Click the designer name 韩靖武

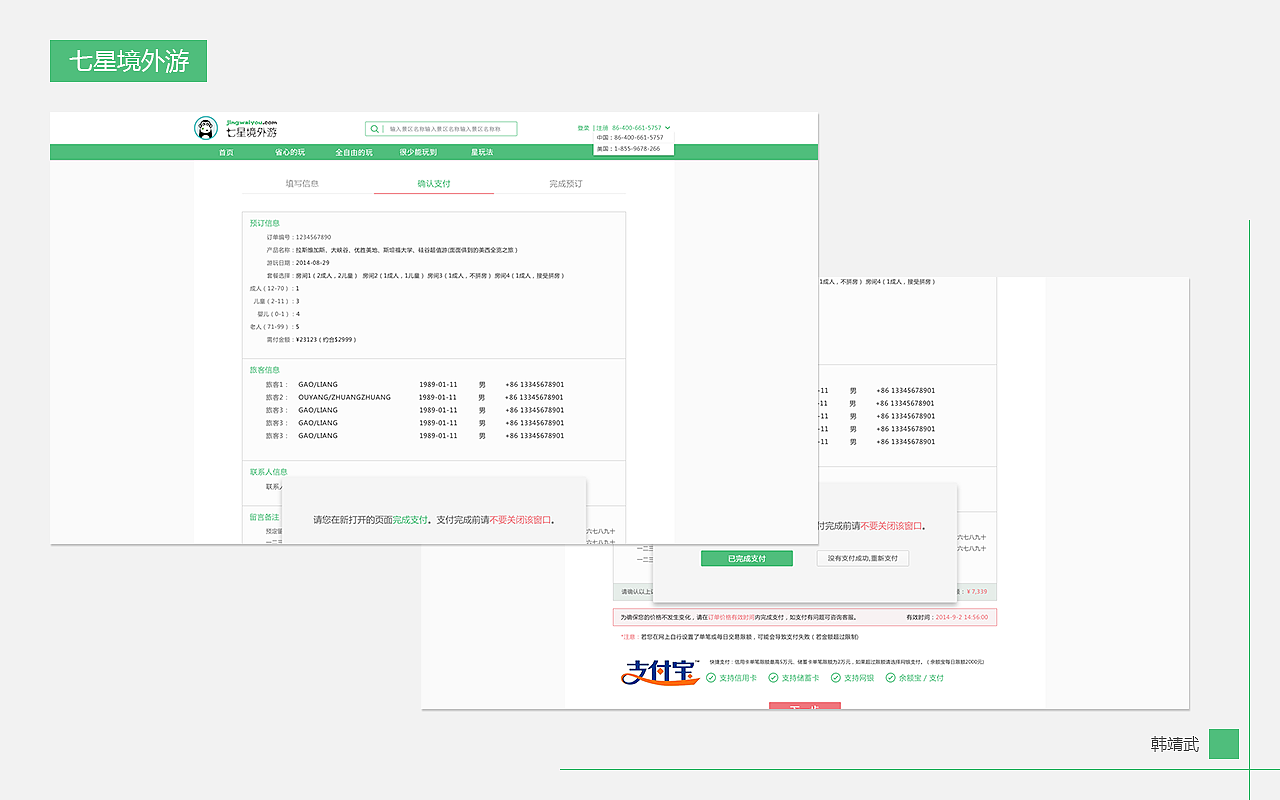1174,745
